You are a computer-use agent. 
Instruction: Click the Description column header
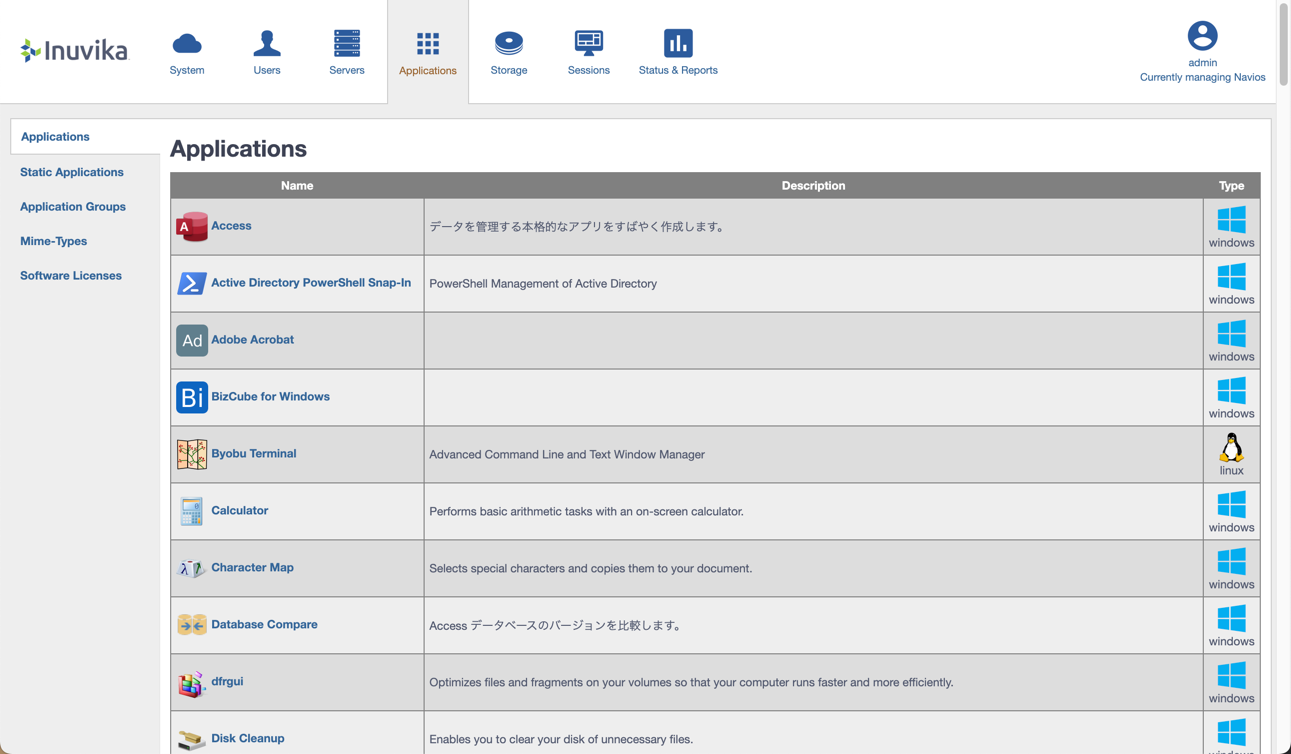point(813,186)
